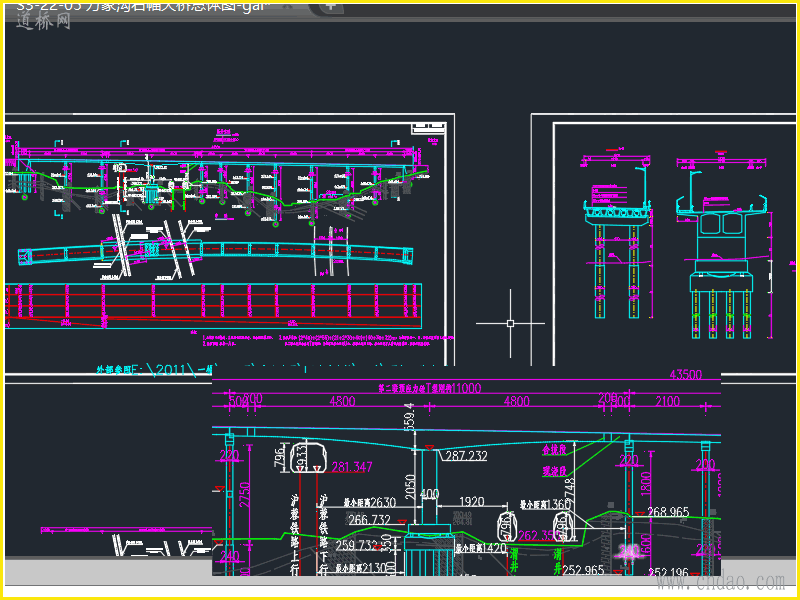800x600 pixels.
Task: Select the vertical dimension 559.4
Action: (411, 416)
